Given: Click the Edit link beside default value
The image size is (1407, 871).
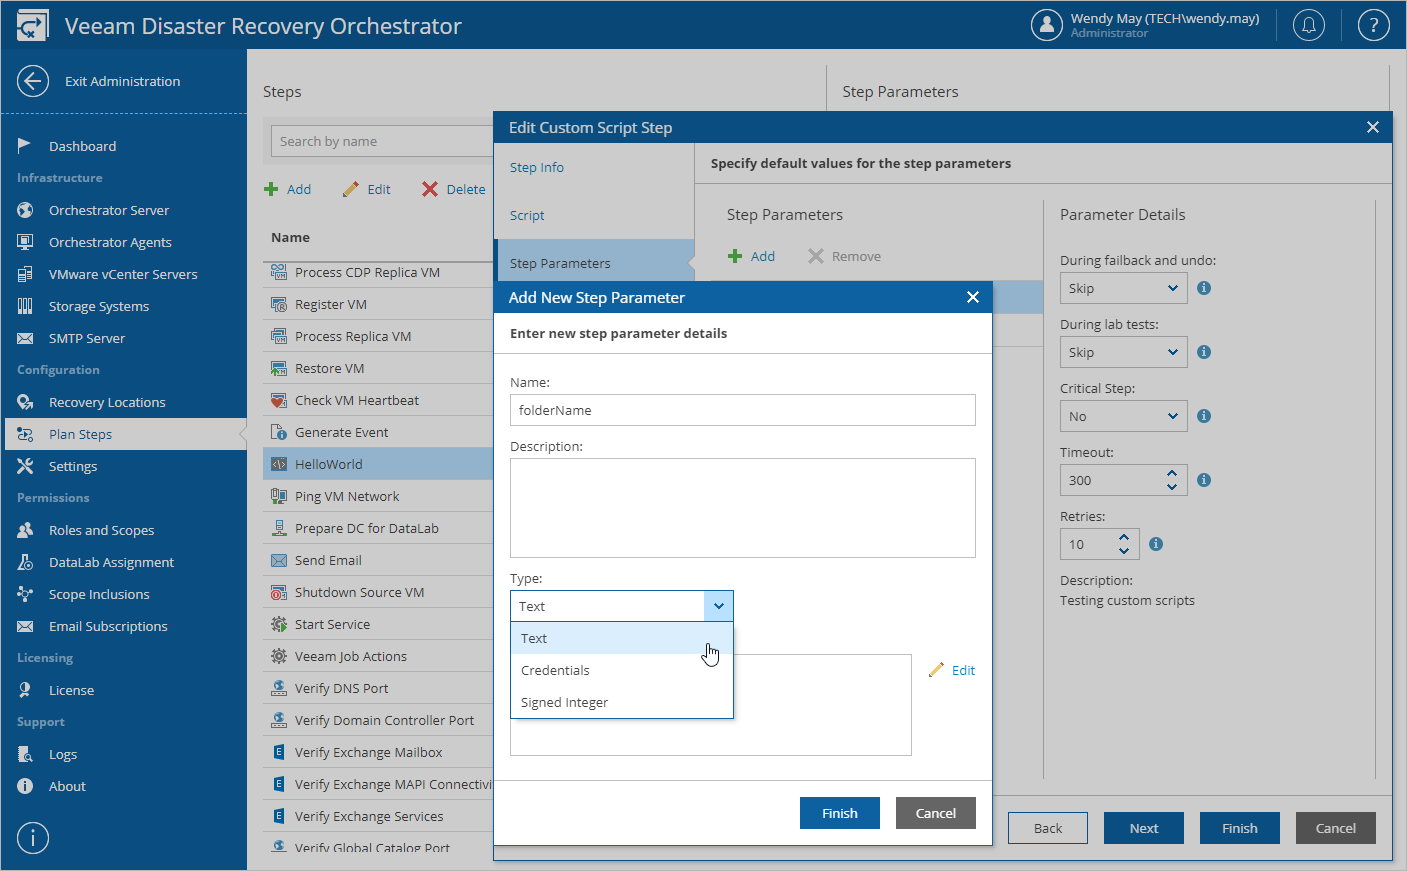Looking at the screenshot, I should click(952, 670).
